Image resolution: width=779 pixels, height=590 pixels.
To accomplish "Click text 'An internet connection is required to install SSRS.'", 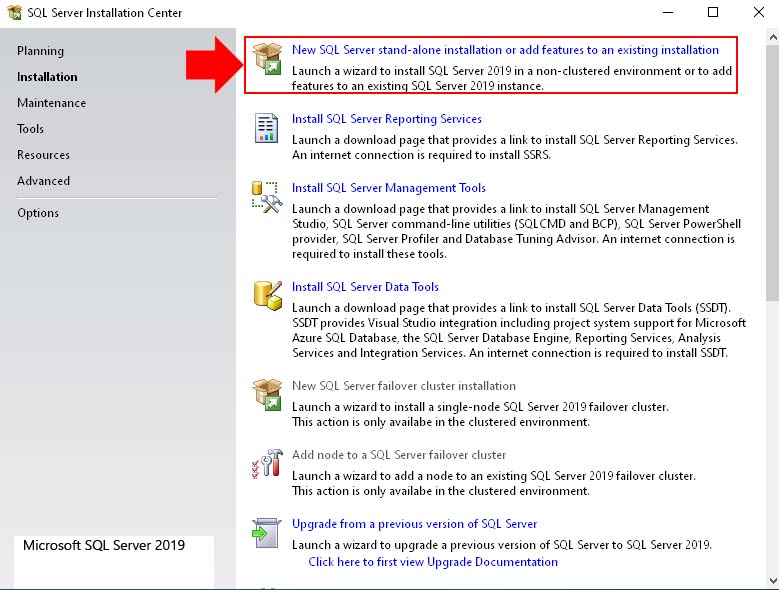I will pos(421,155).
